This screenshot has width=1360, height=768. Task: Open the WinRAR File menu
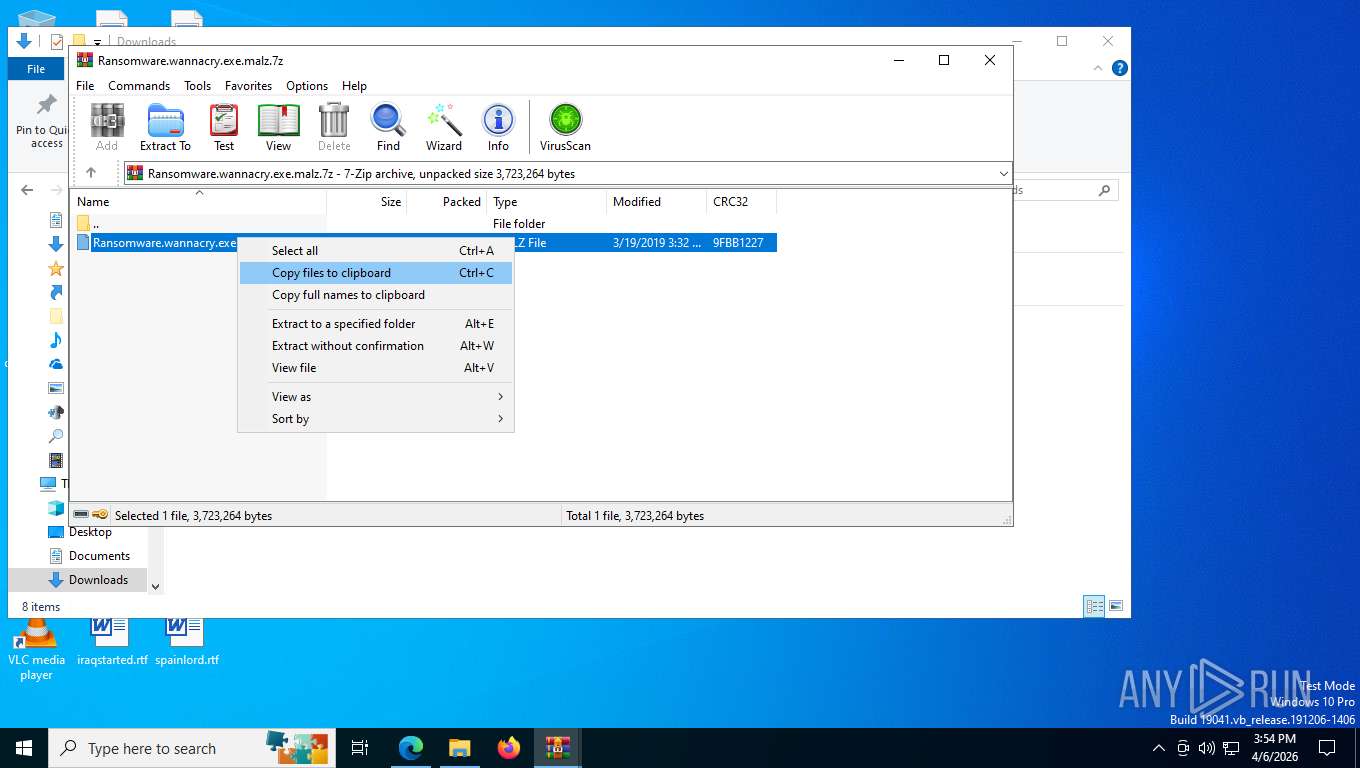click(85, 86)
